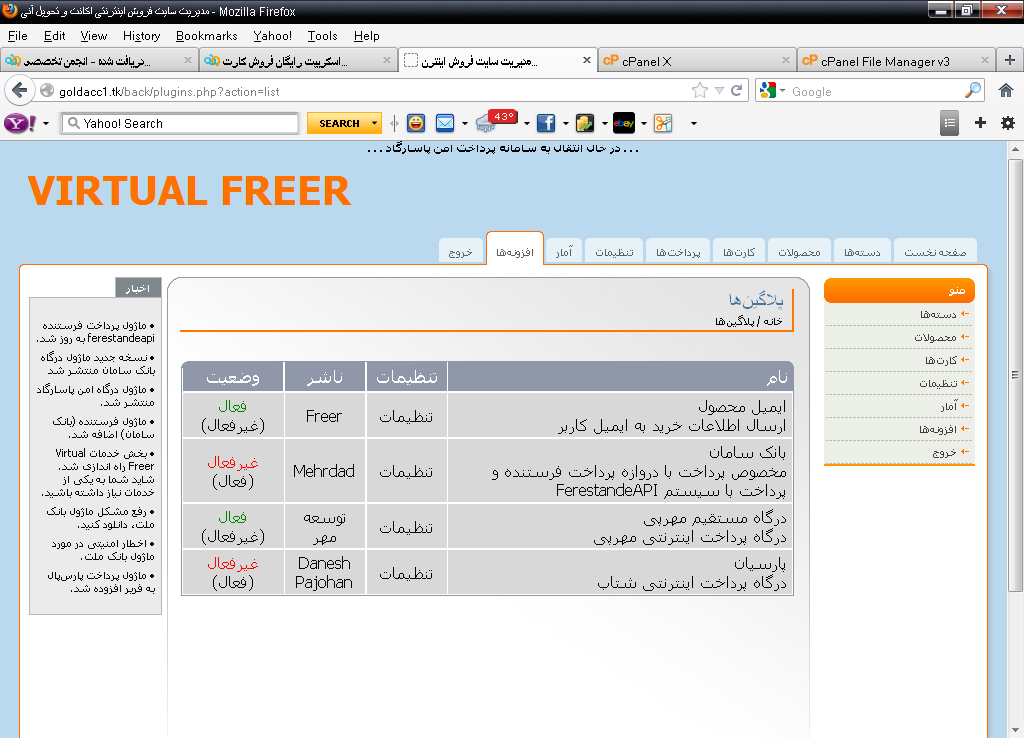Expand dropdown arrow after scissors icon
The width and height of the screenshot is (1024, 738).
694,123
